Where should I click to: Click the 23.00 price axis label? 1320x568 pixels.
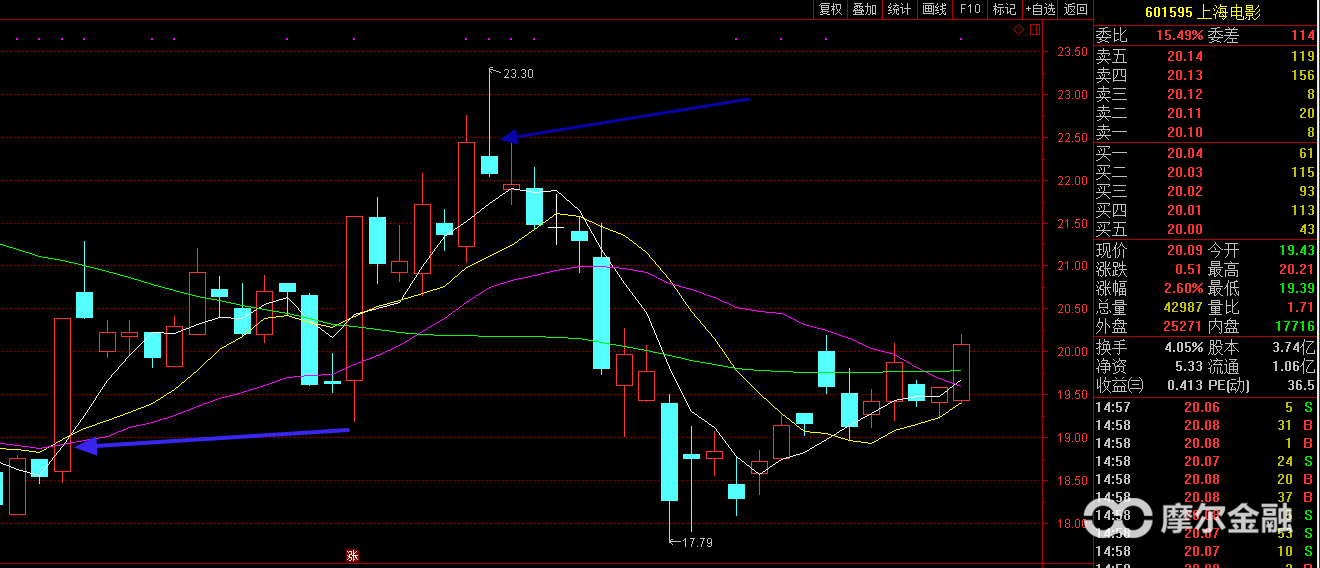1073,95
